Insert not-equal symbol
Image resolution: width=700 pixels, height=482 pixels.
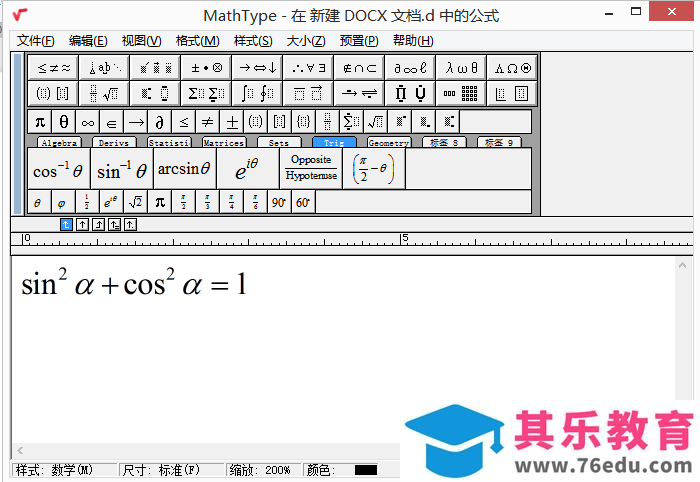pos(207,121)
